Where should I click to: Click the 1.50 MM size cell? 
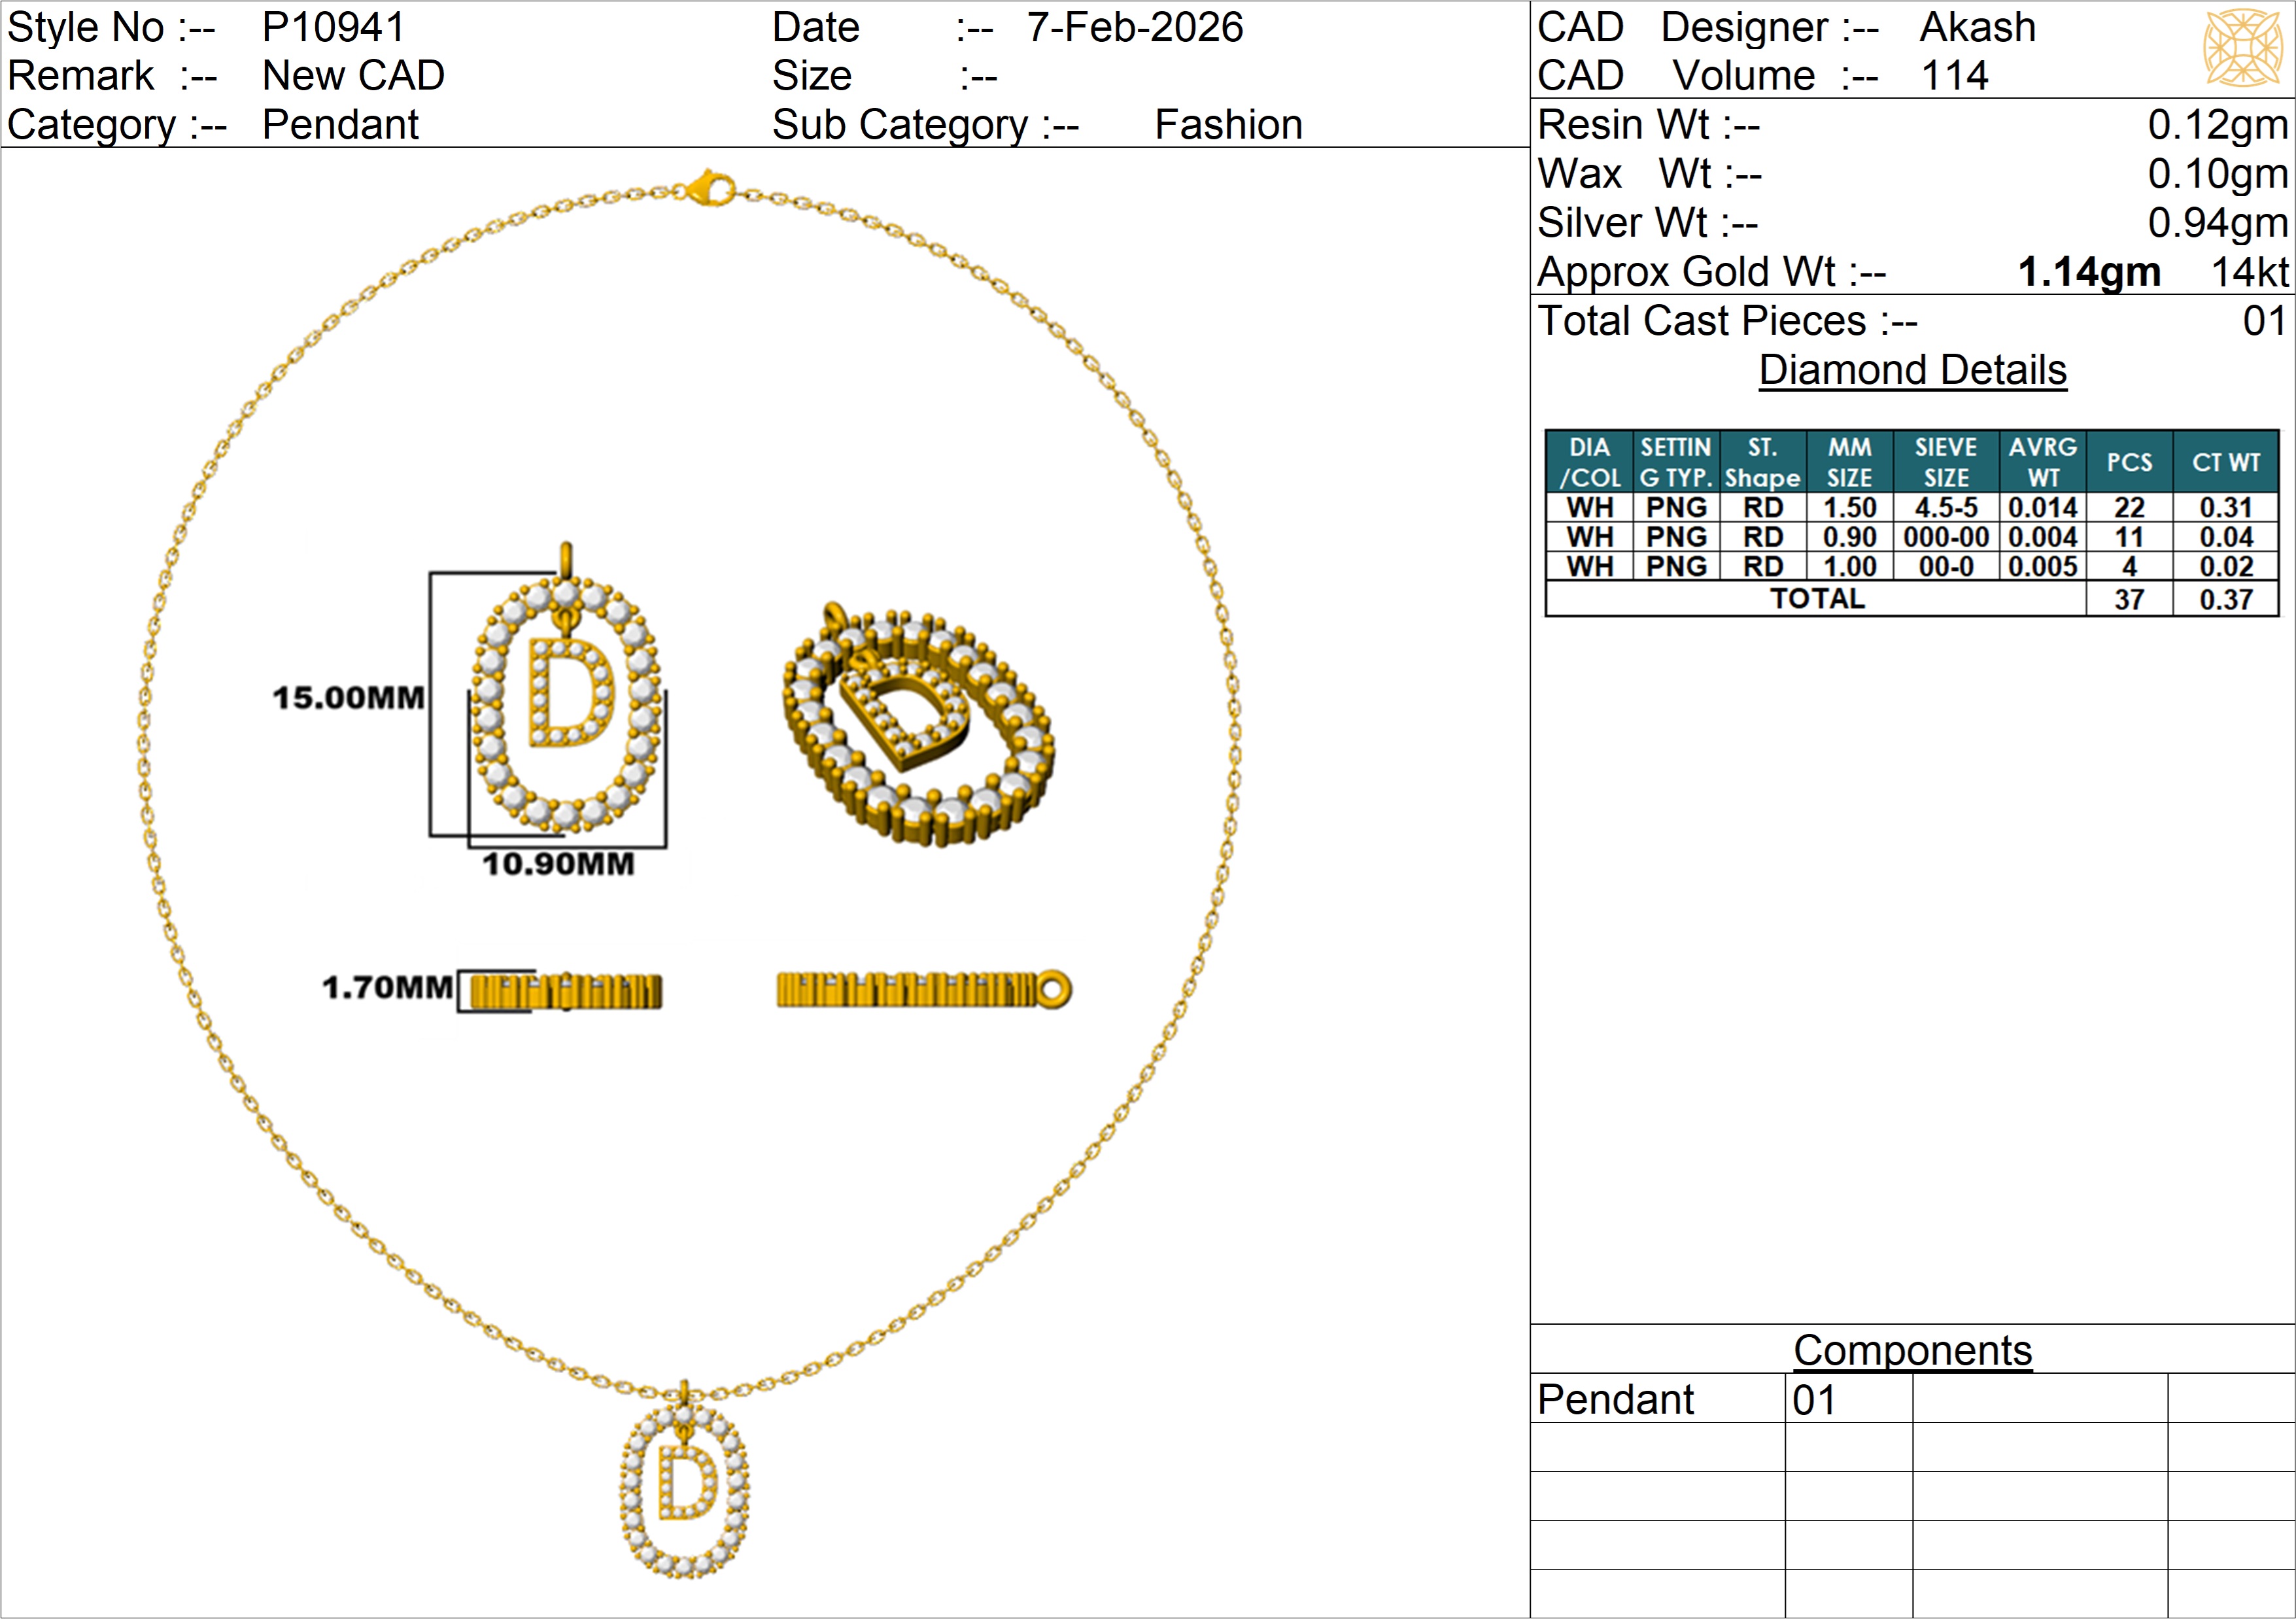1849,508
